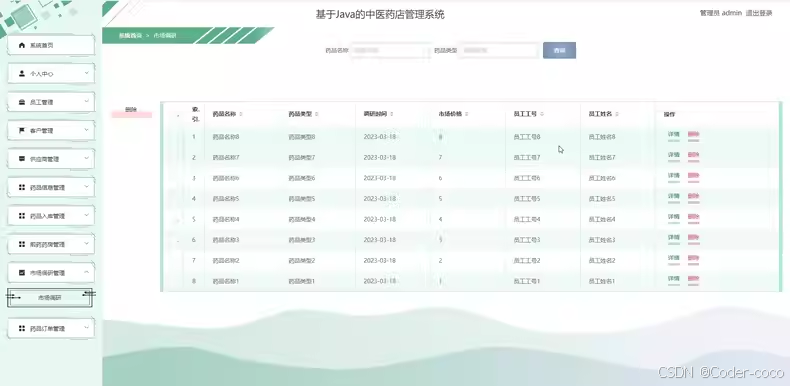Expand the 药品入库管理 menu chevron

86,215
